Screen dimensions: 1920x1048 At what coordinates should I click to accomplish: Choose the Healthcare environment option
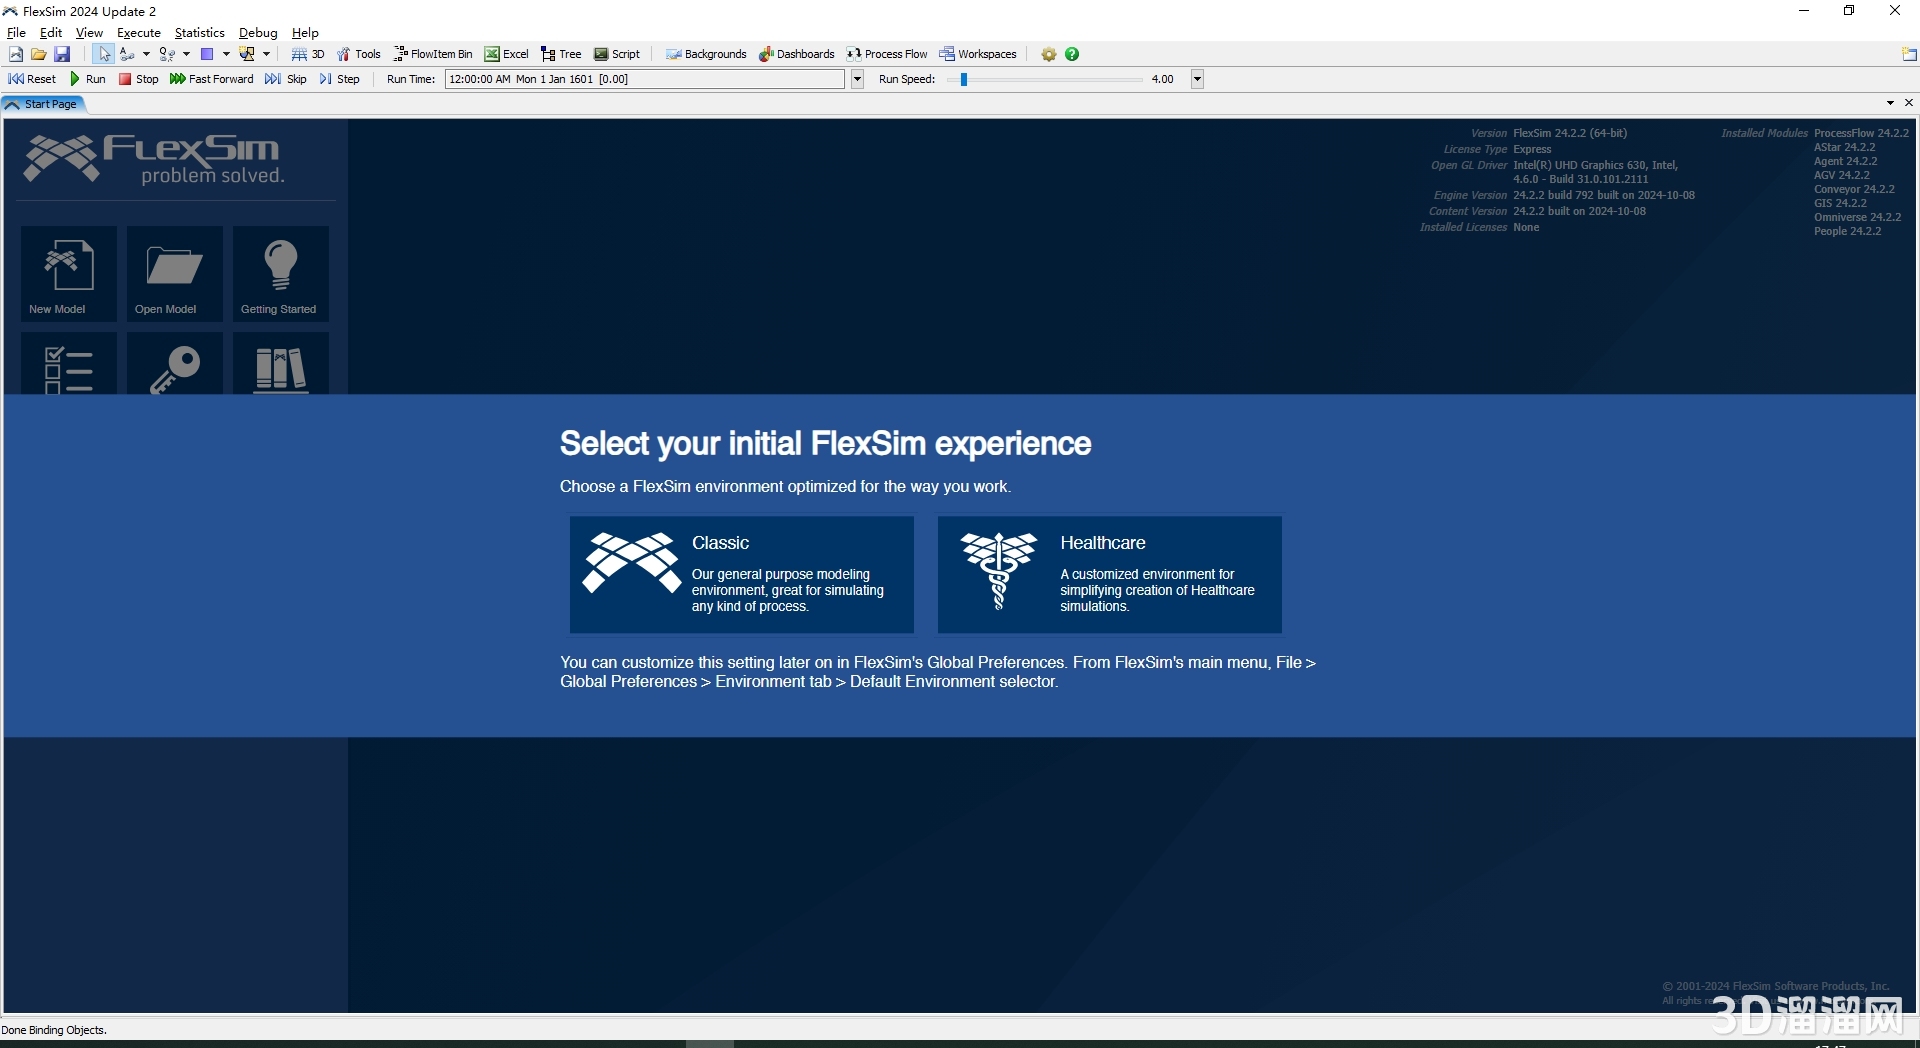point(1109,574)
